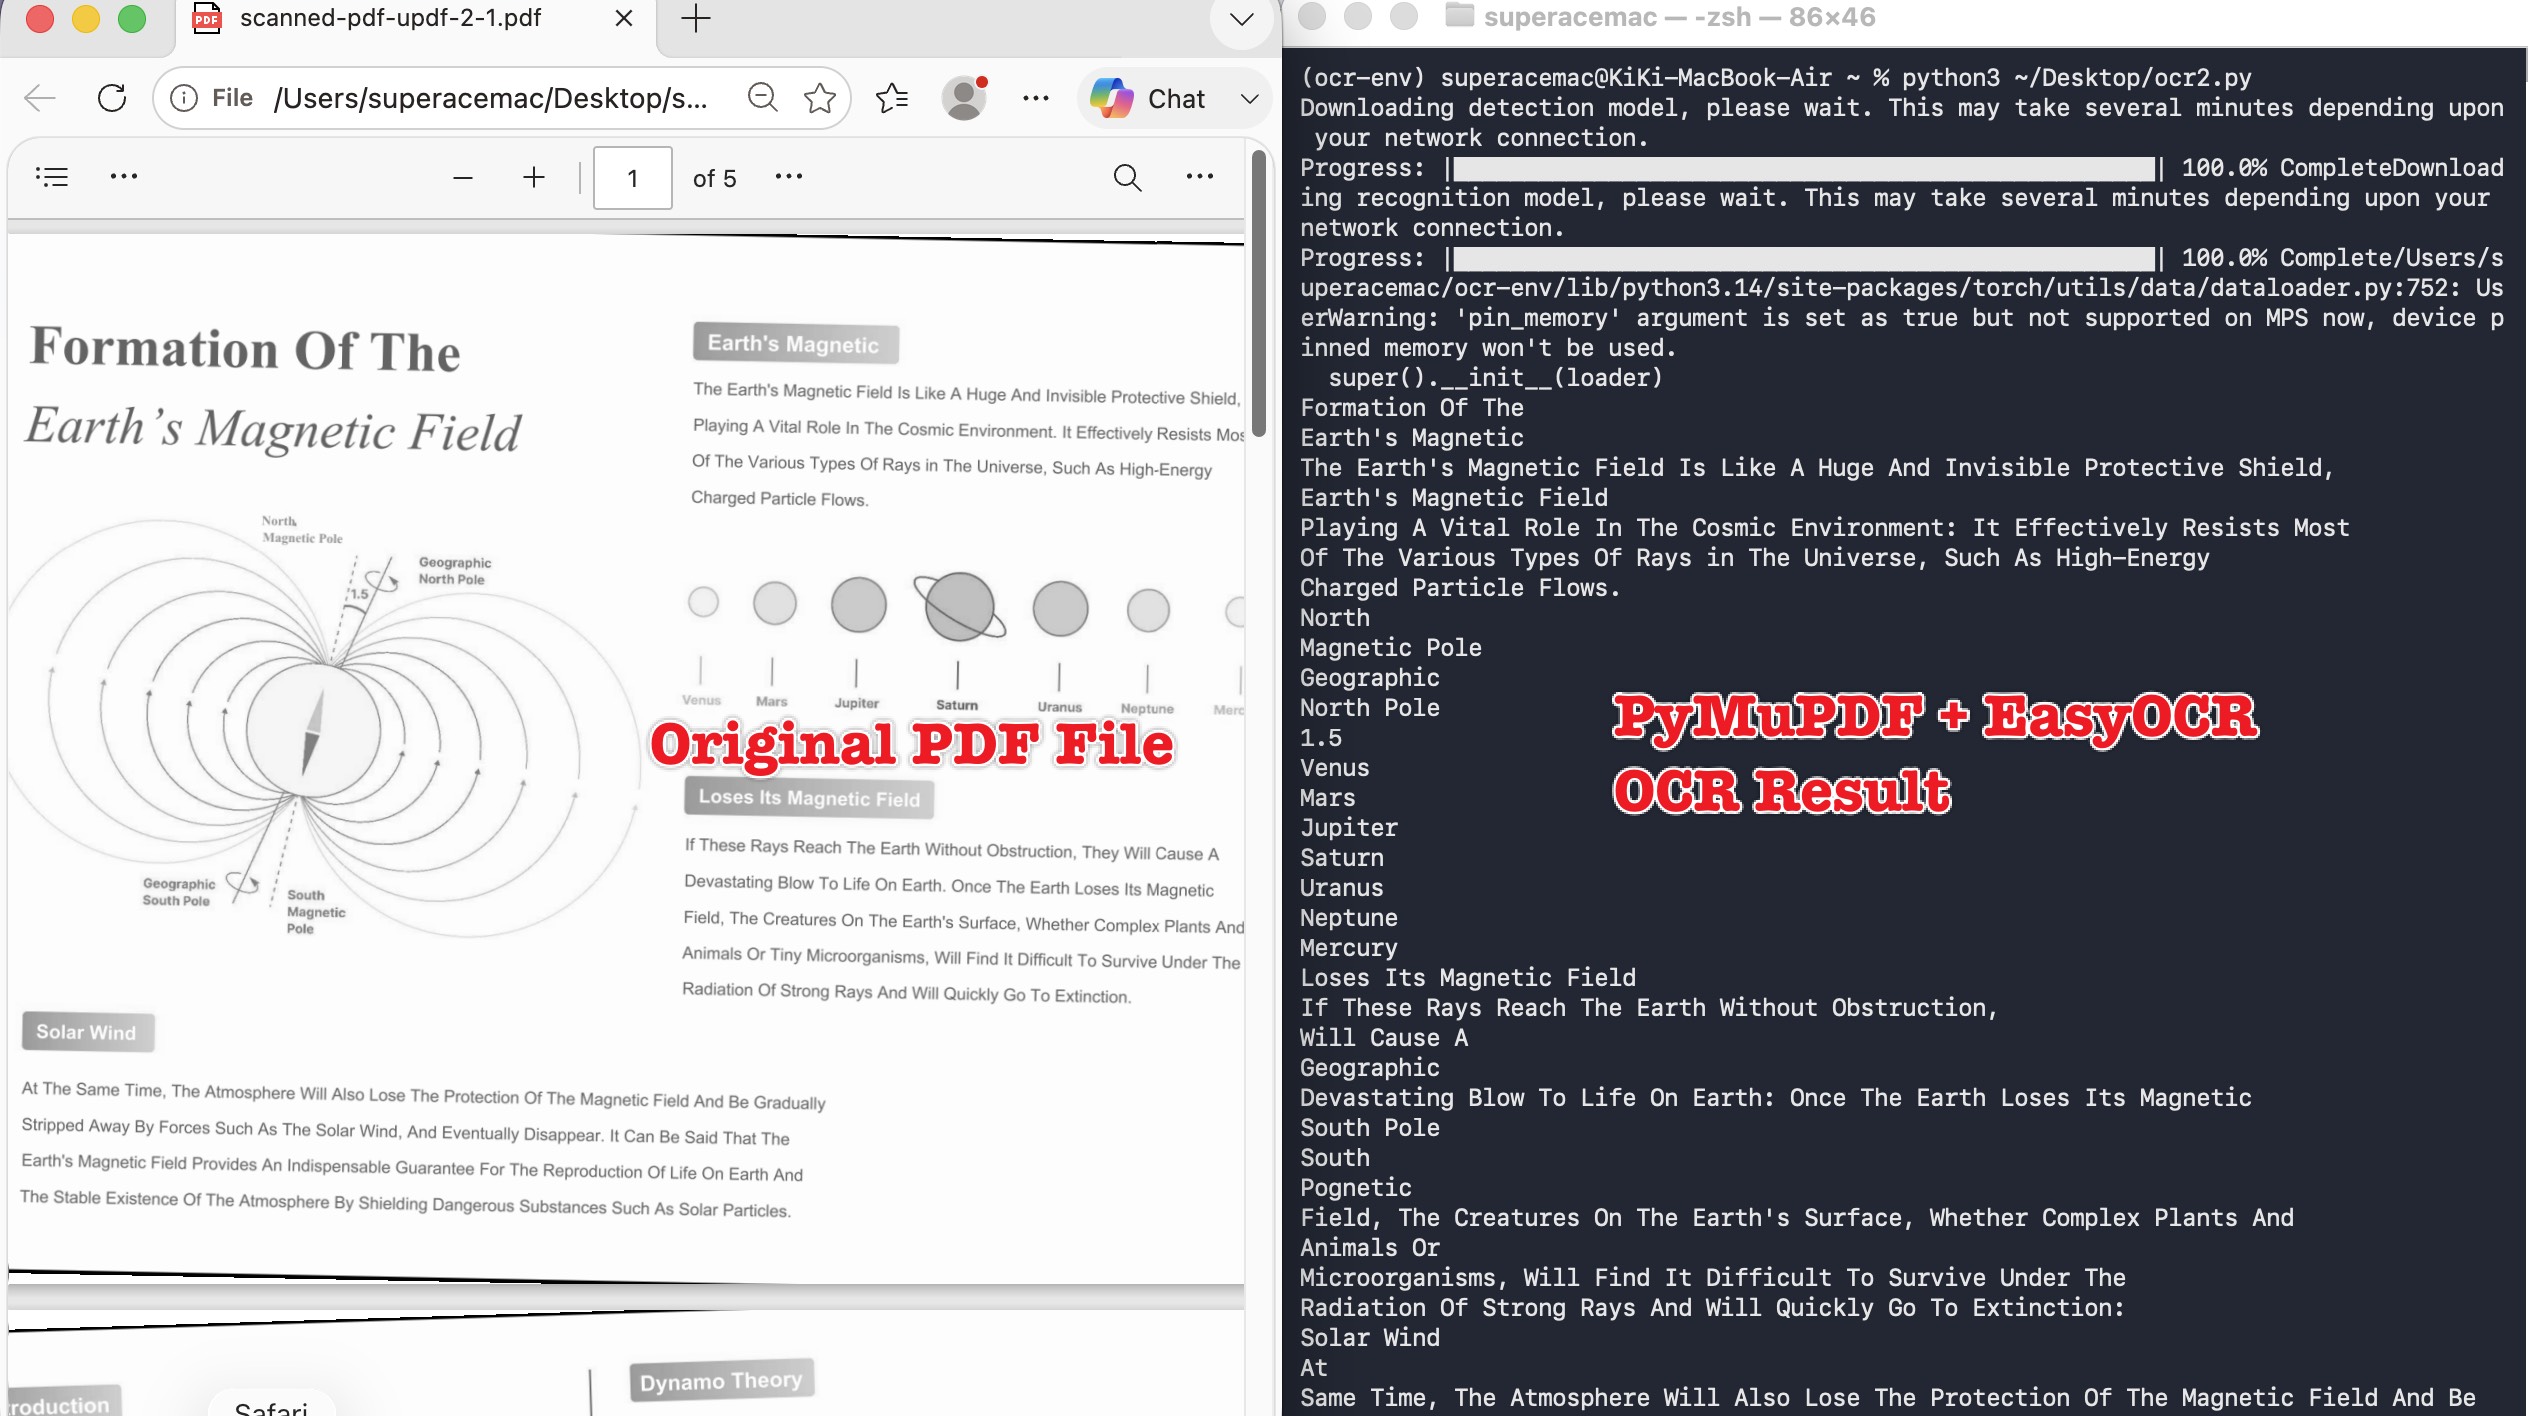Expand the Chat dropdown arrow
This screenshot has height=1416, width=2528.
tap(1249, 98)
